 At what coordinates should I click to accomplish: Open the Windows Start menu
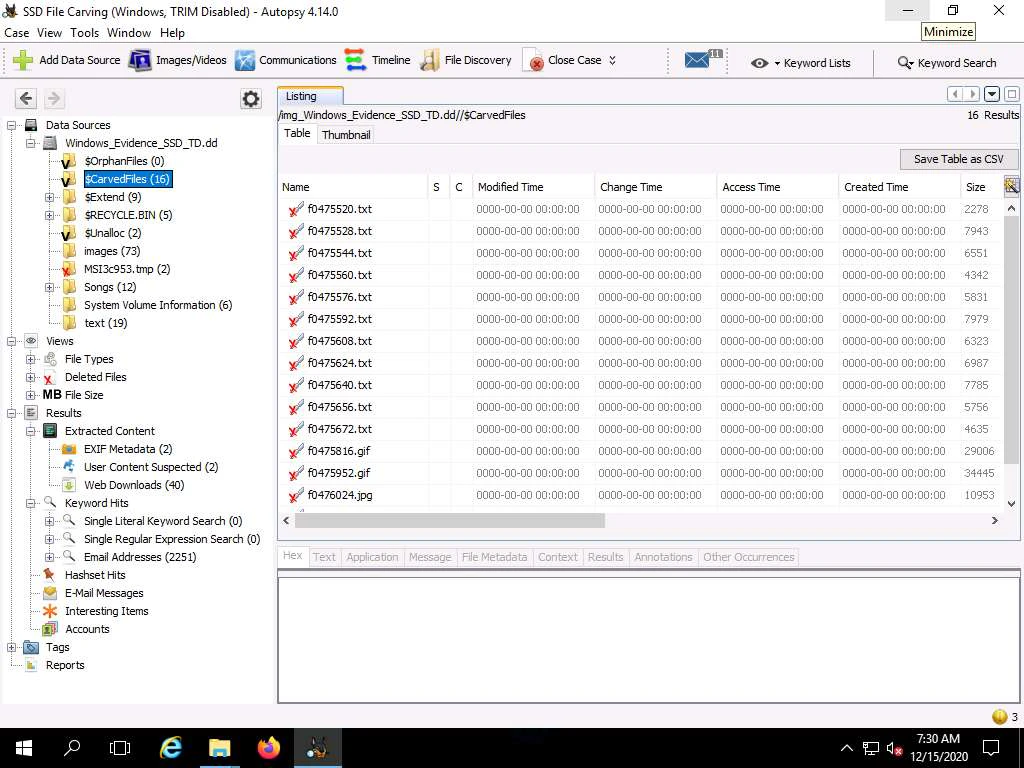tap(24, 748)
